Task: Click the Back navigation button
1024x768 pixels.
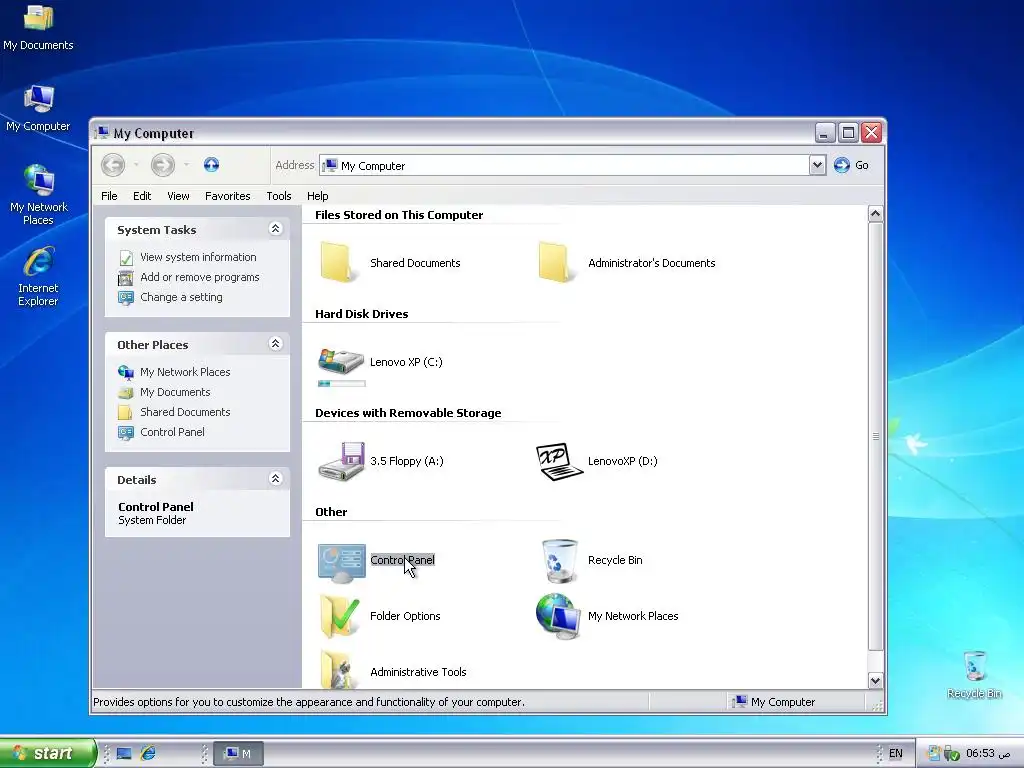Action: coord(113,165)
